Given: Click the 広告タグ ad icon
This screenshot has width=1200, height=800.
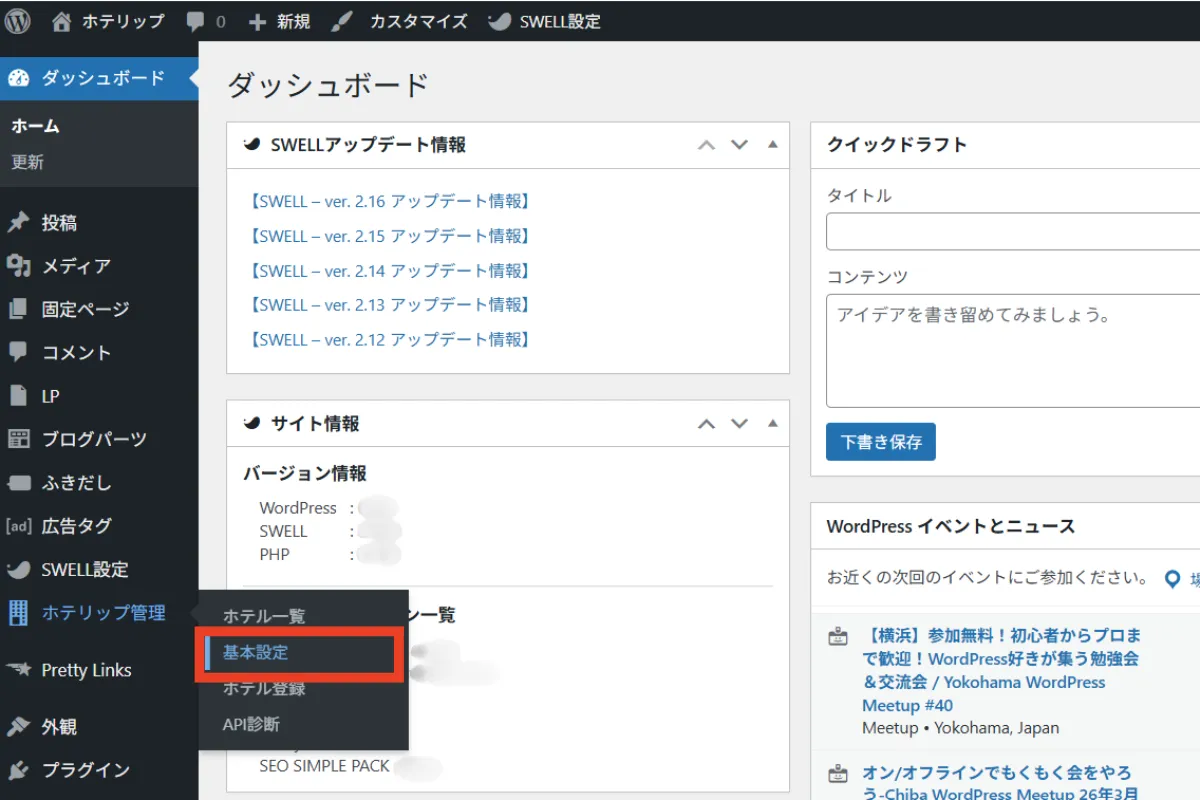Looking at the screenshot, I should pyautogui.click(x=18, y=526).
